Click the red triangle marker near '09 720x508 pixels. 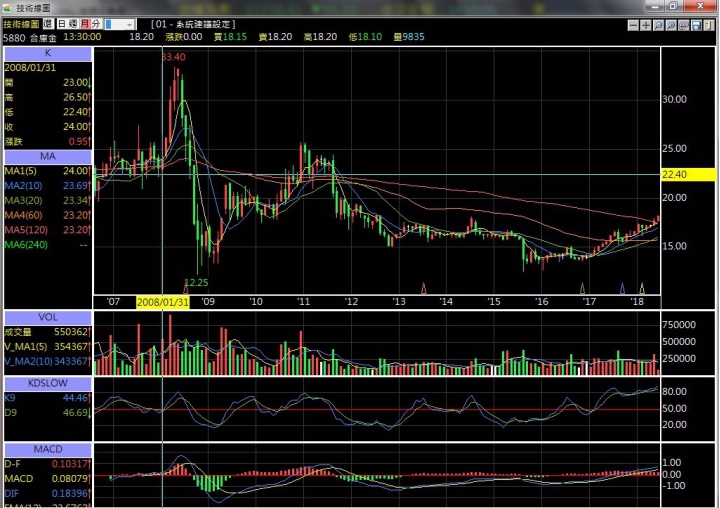(186, 289)
